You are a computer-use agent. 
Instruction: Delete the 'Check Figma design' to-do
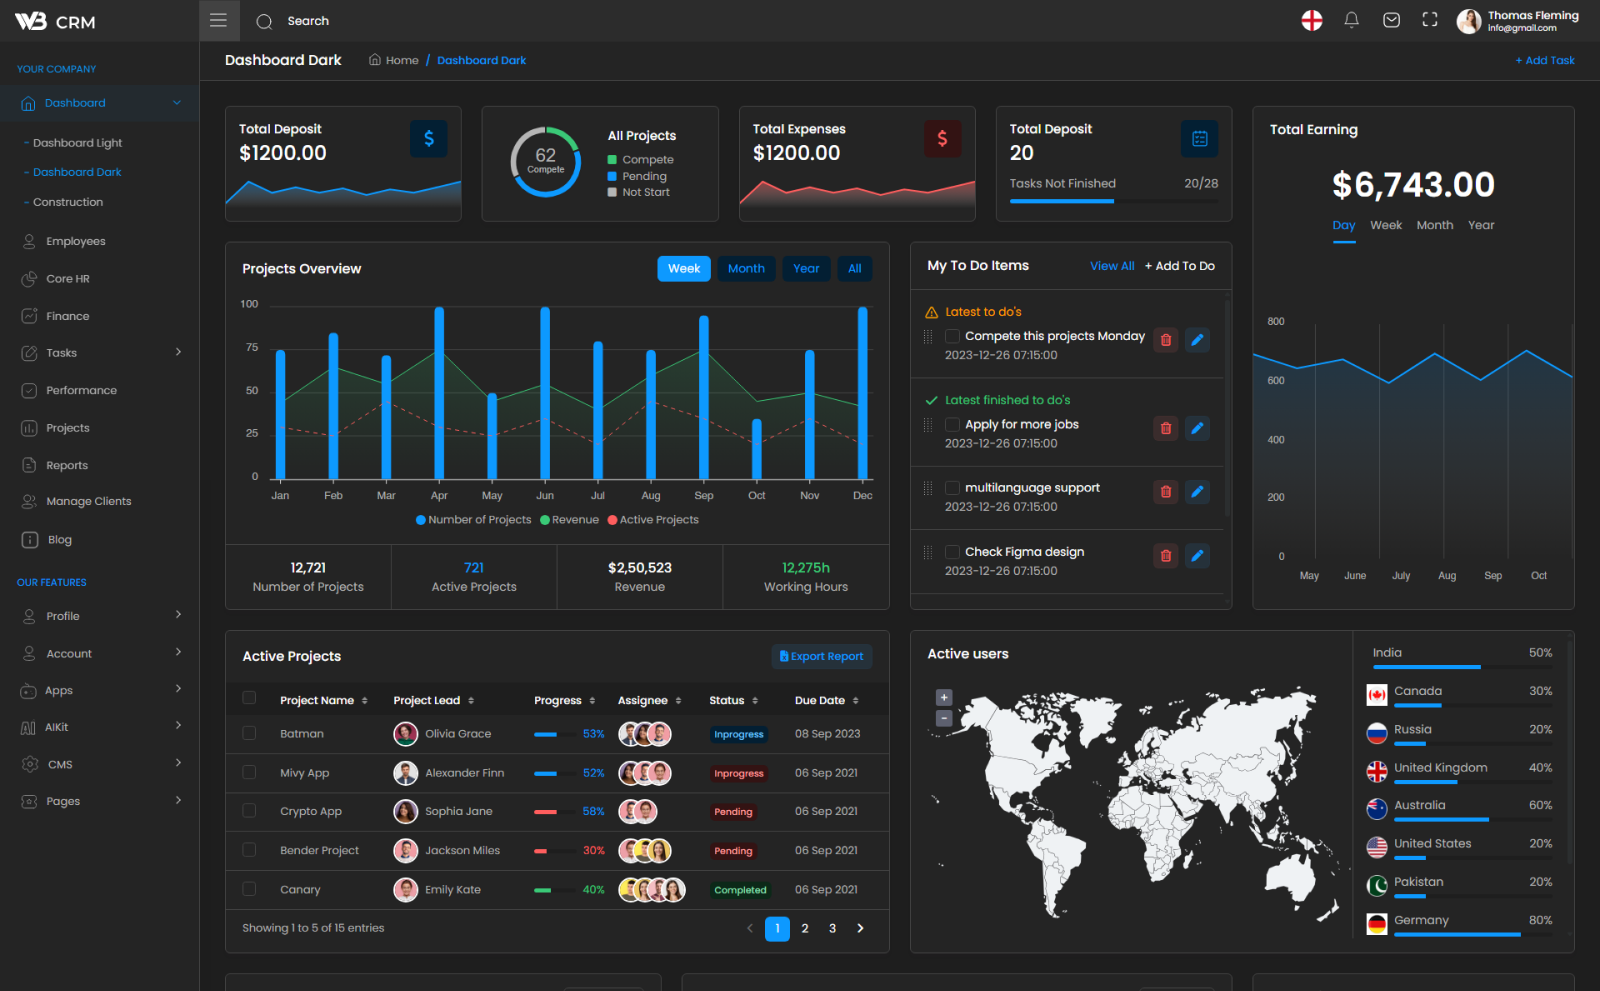click(x=1165, y=555)
